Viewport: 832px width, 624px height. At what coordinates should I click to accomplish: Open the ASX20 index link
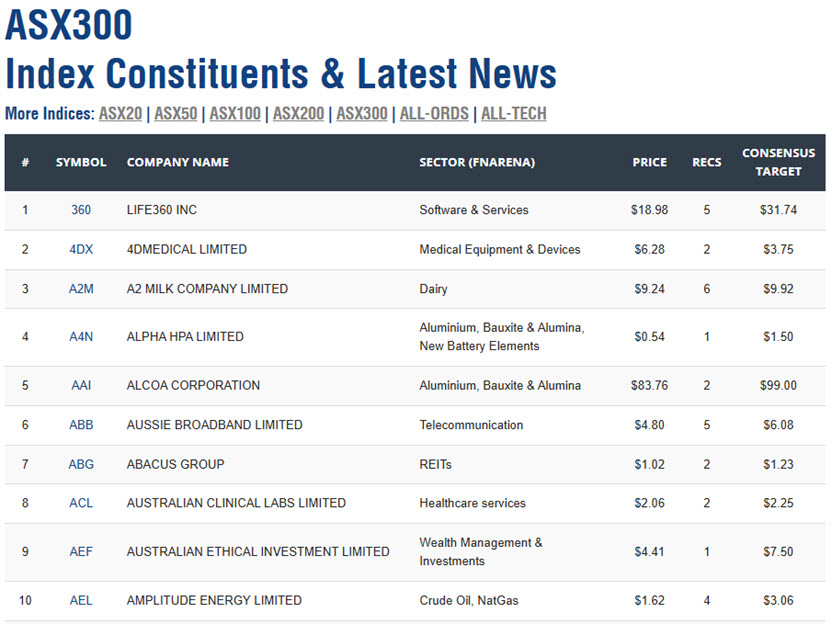pos(120,113)
